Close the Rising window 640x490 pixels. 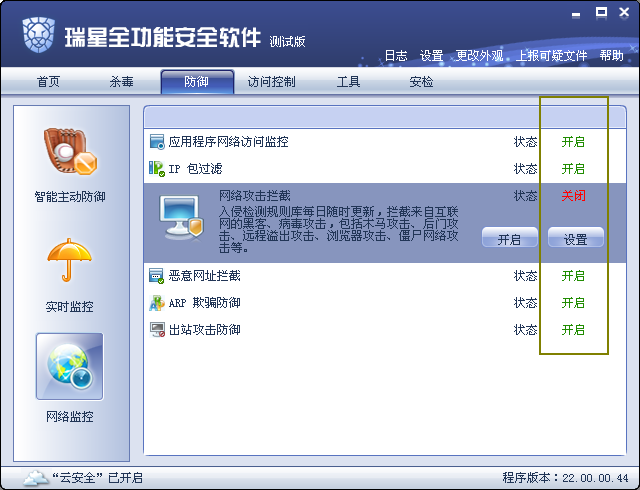pyautogui.click(x=624, y=13)
